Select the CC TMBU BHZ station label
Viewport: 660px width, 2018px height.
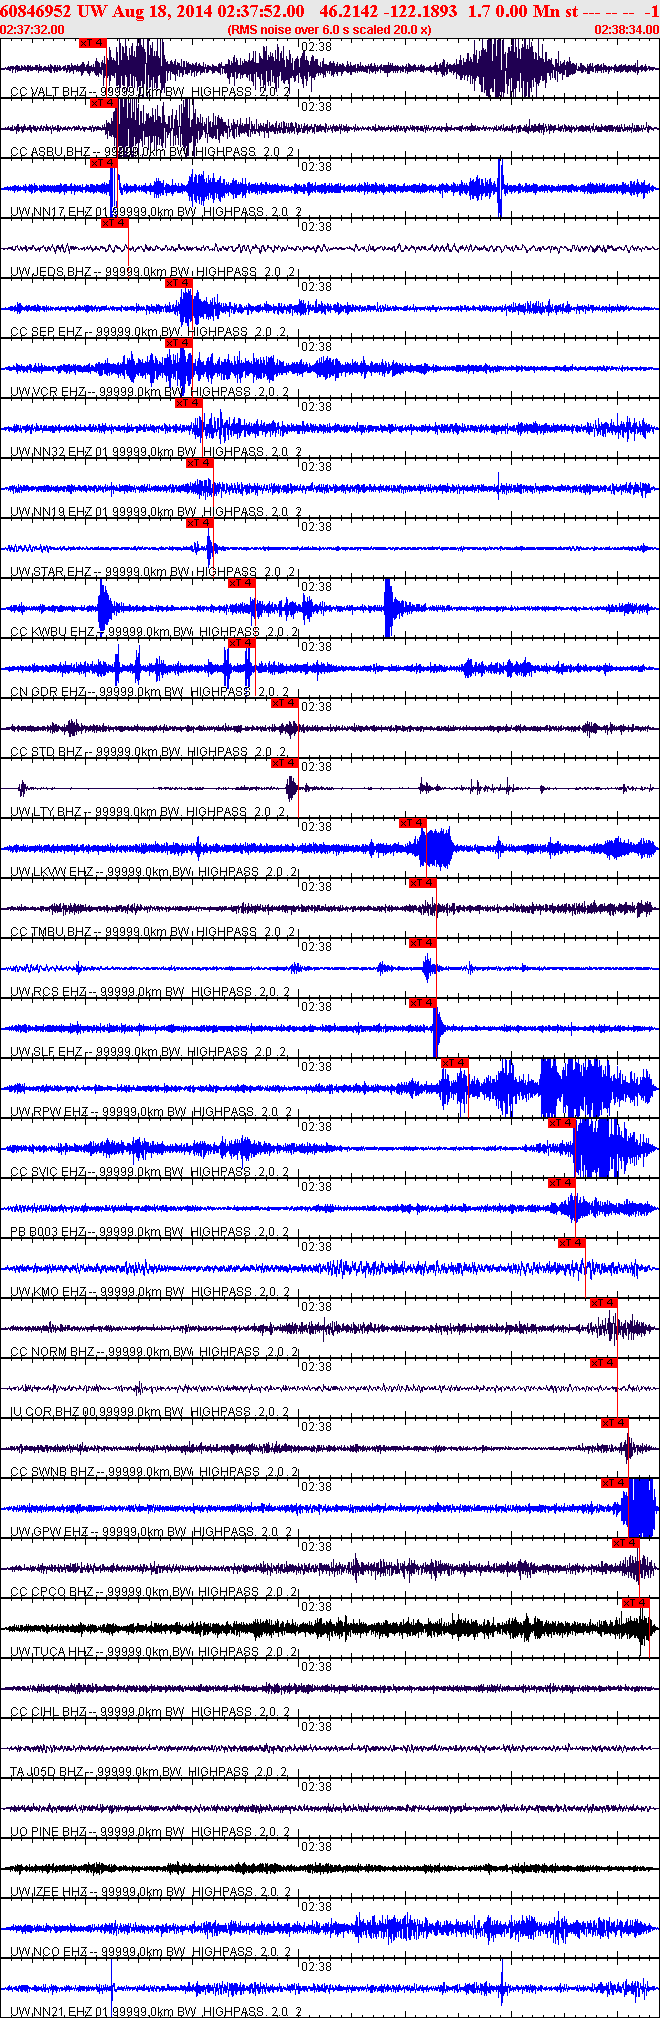pos(152,932)
